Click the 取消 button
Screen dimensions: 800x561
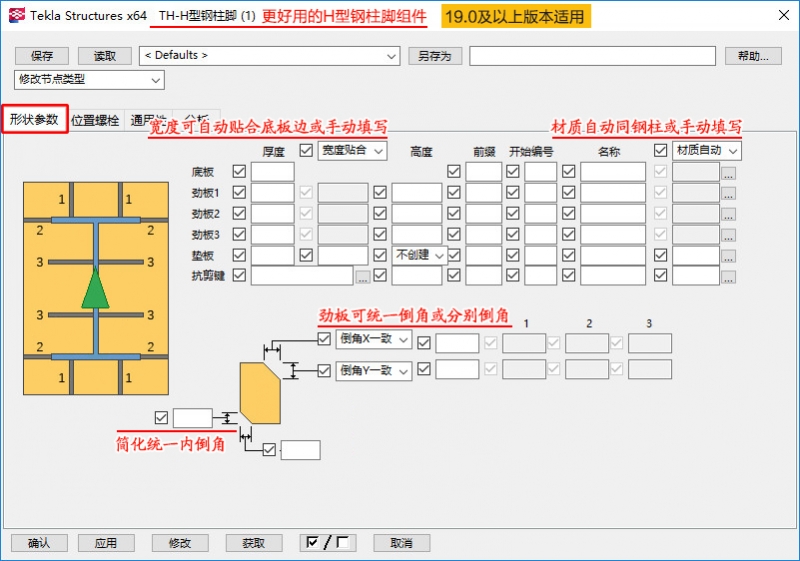click(x=402, y=543)
